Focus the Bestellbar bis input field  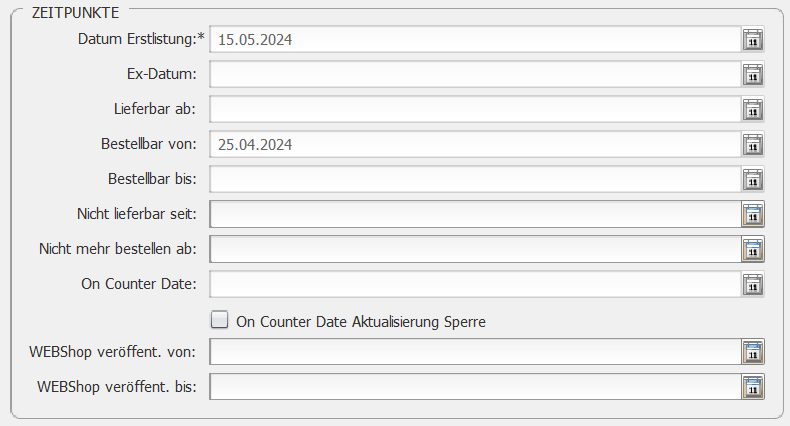(x=475, y=179)
